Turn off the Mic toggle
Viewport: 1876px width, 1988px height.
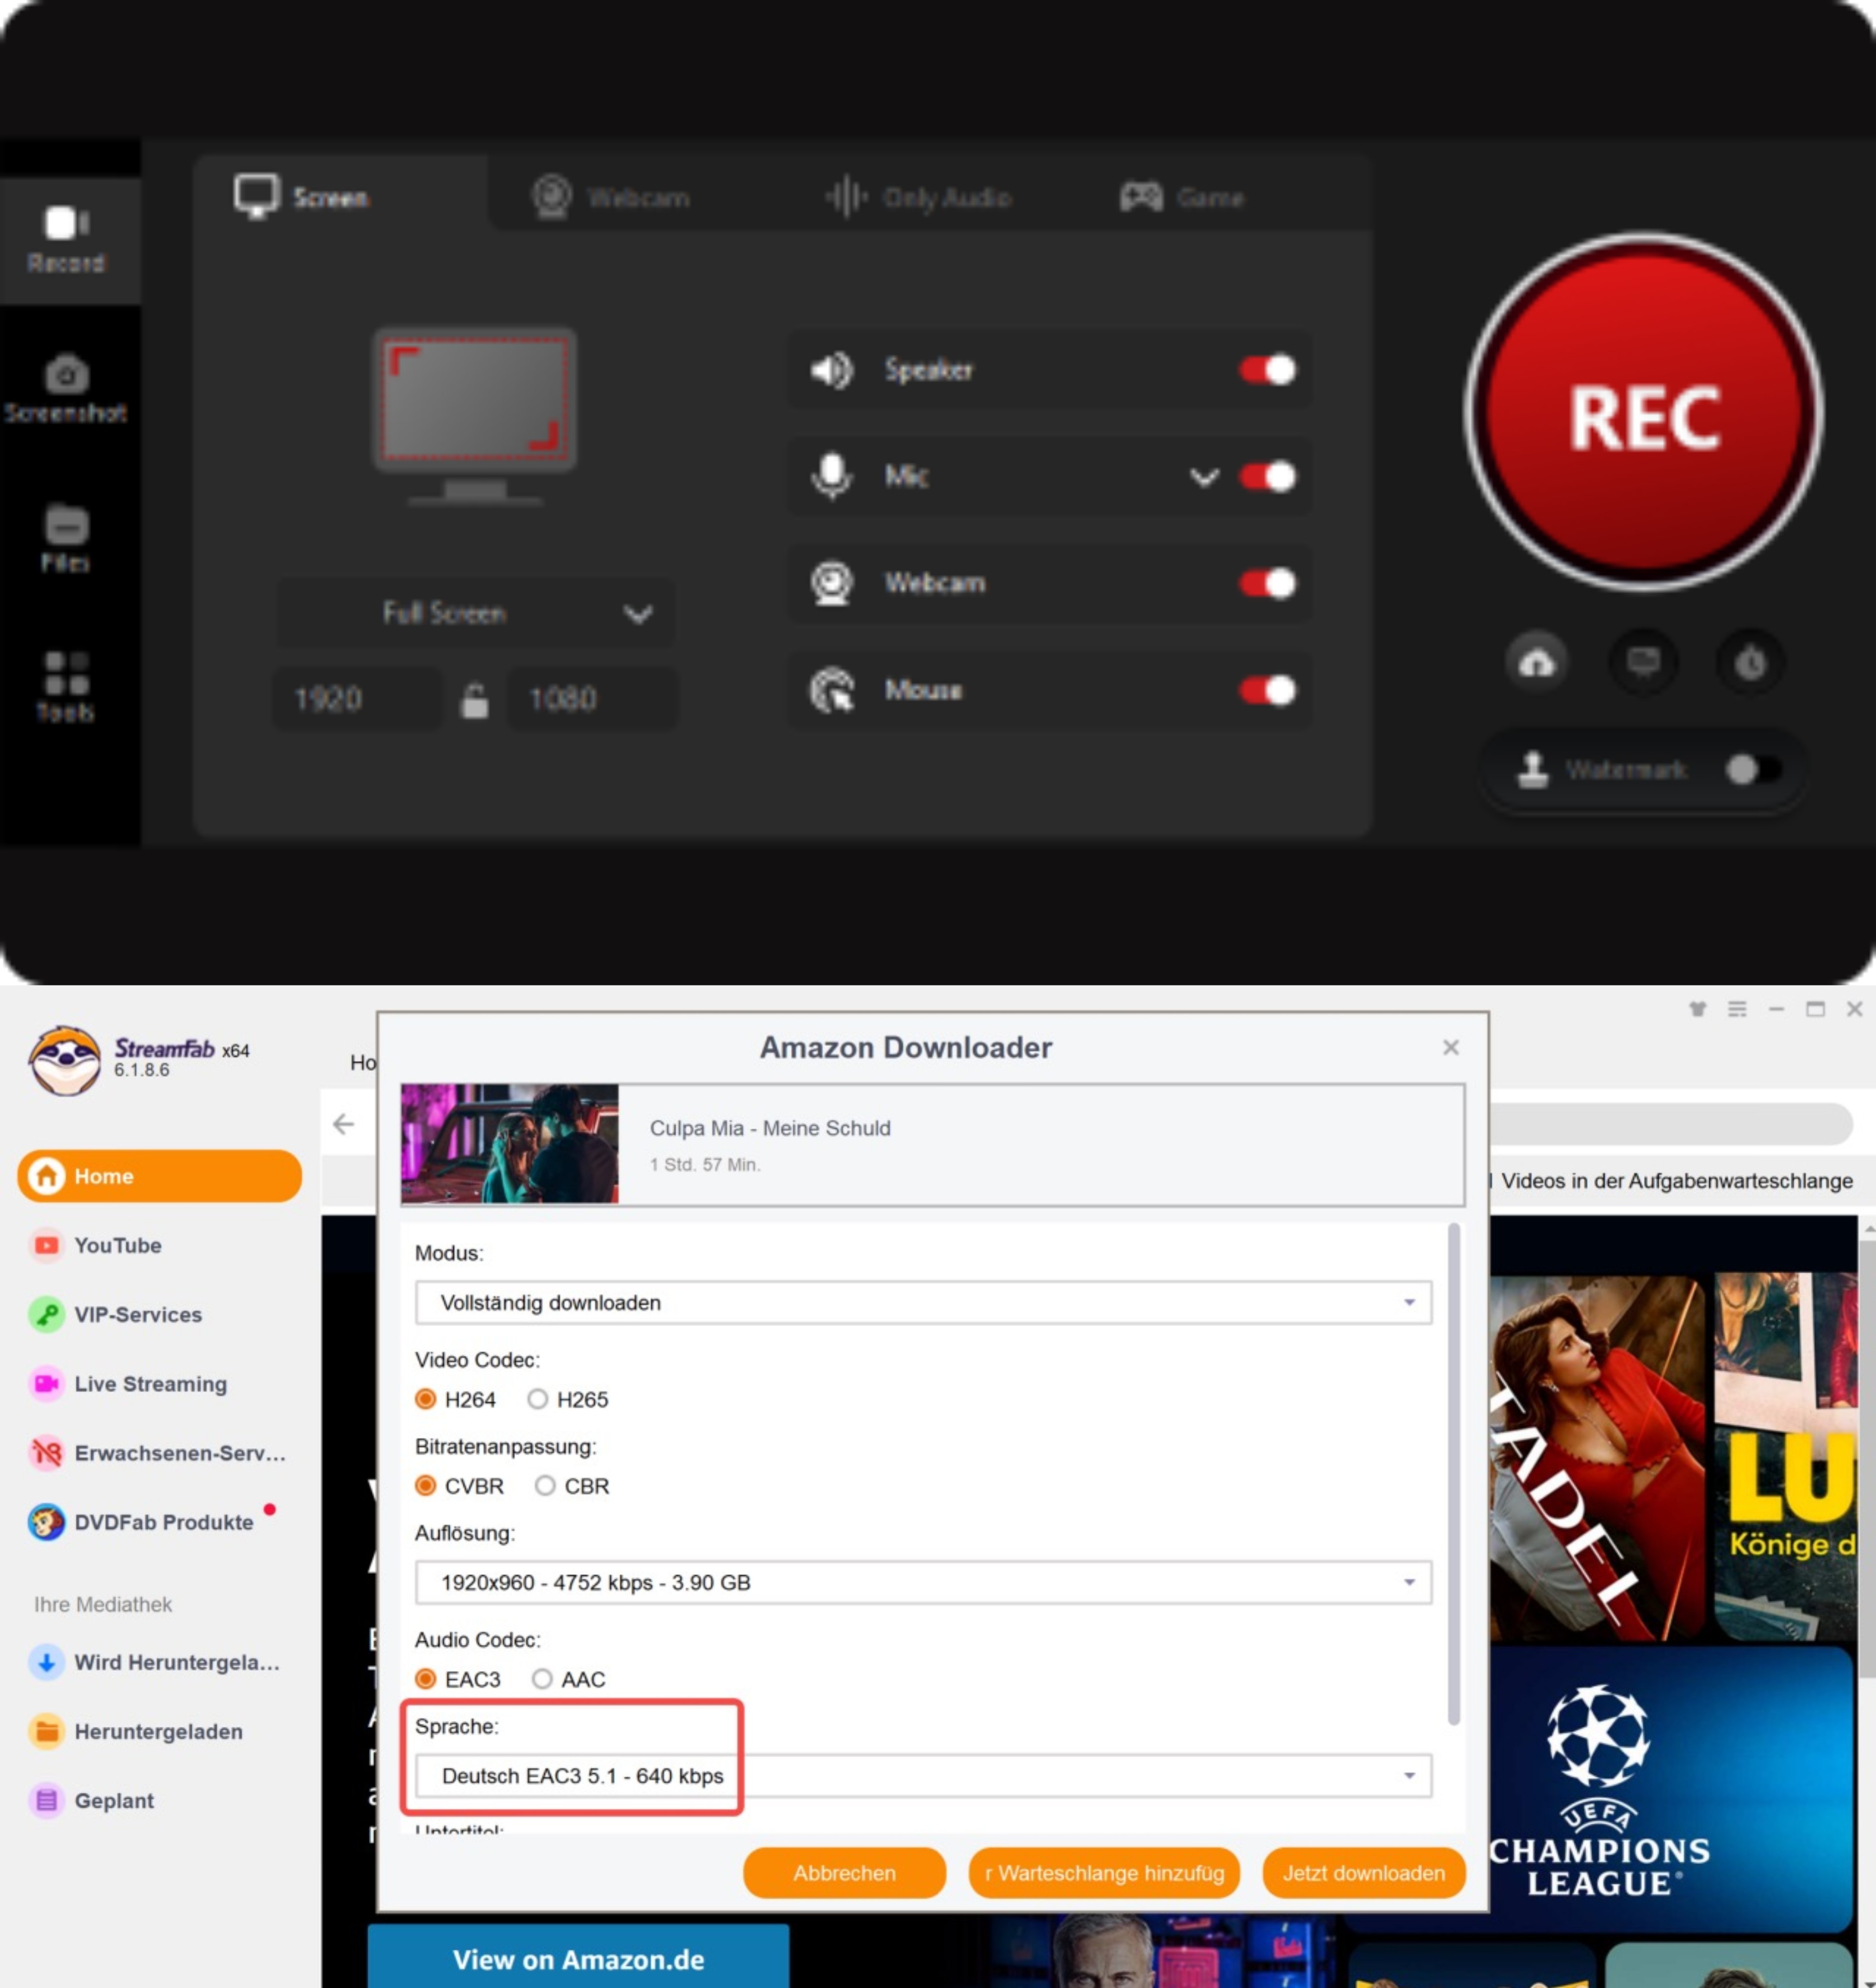coord(1268,477)
